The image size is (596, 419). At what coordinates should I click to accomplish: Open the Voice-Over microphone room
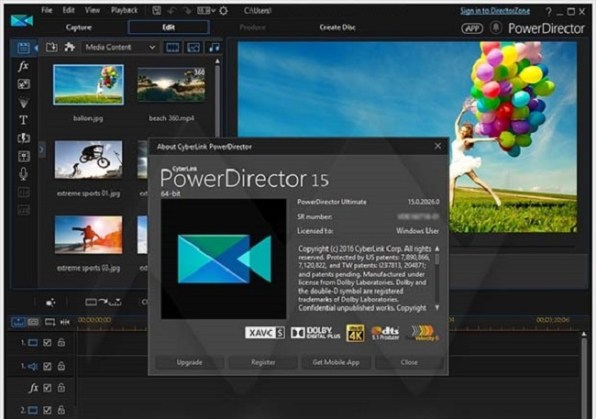[x=23, y=174]
